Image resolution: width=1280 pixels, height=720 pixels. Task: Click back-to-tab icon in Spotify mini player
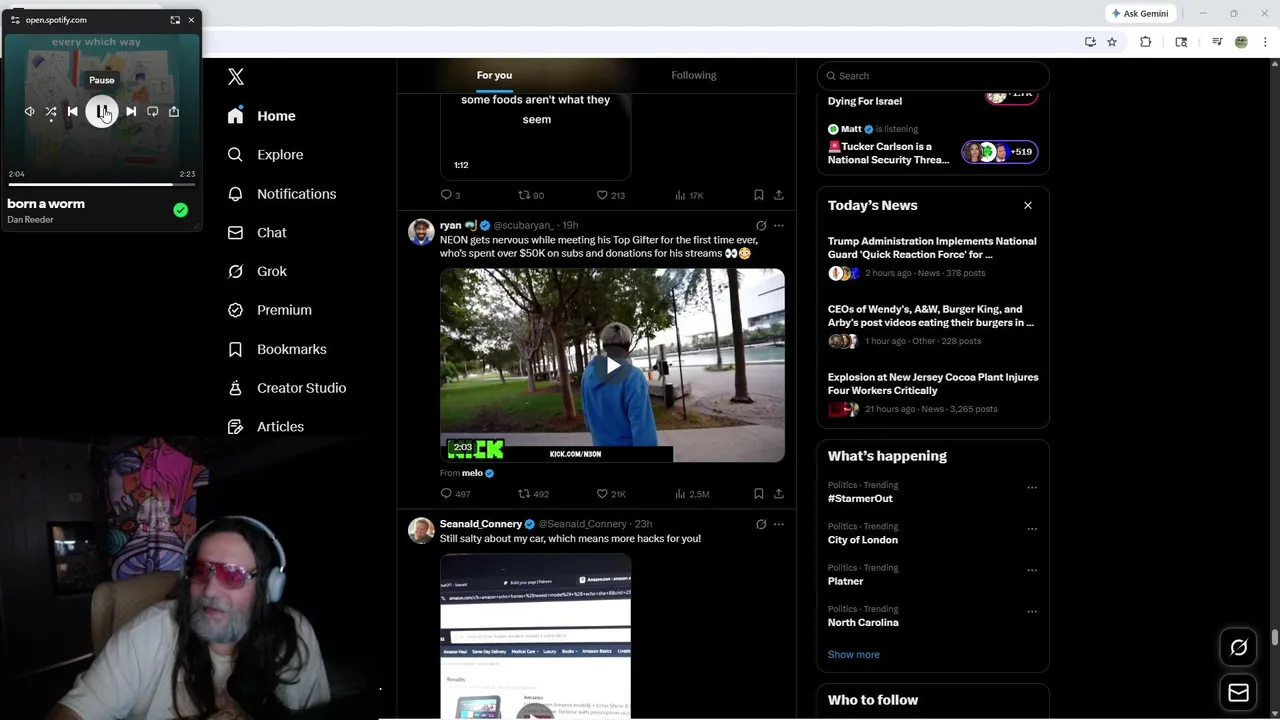coord(175,20)
